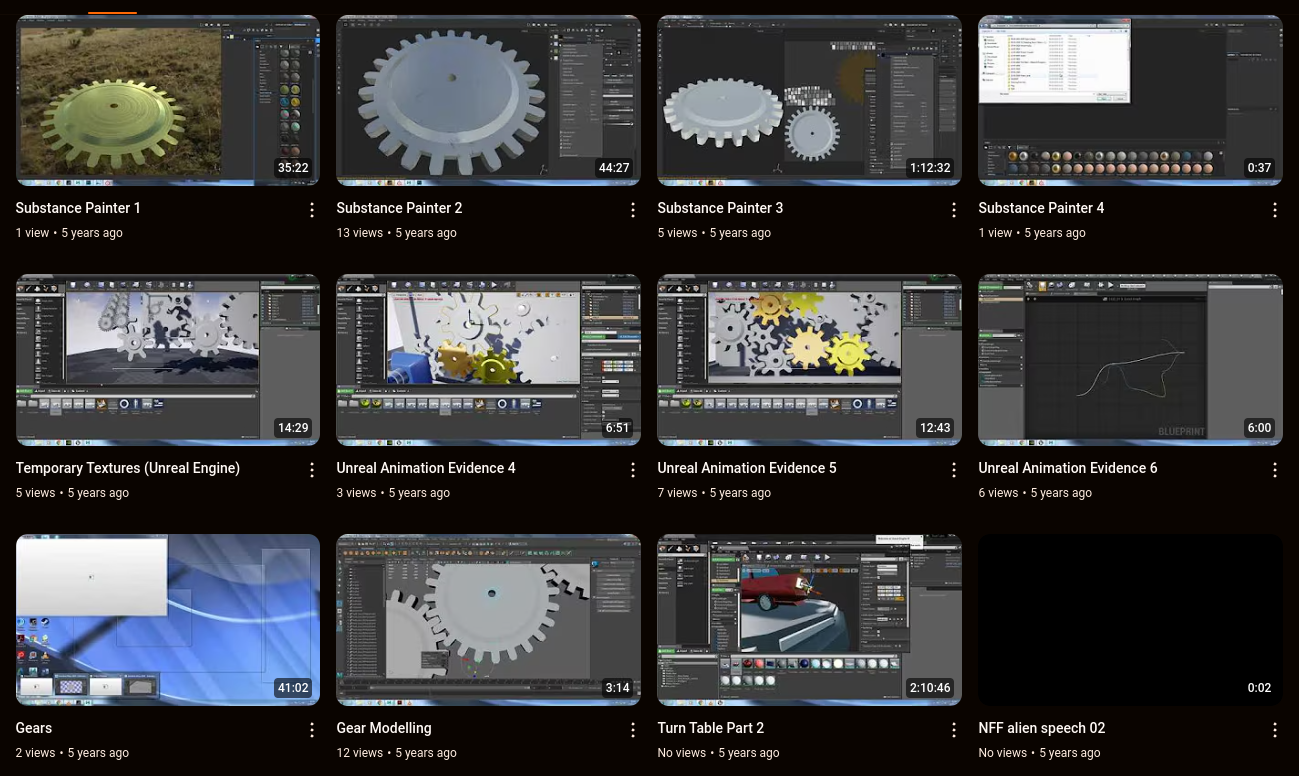Play Turn Table Part 2 thumbnail
Image resolution: width=1299 pixels, height=776 pixels.
click(x=810, y=620)
